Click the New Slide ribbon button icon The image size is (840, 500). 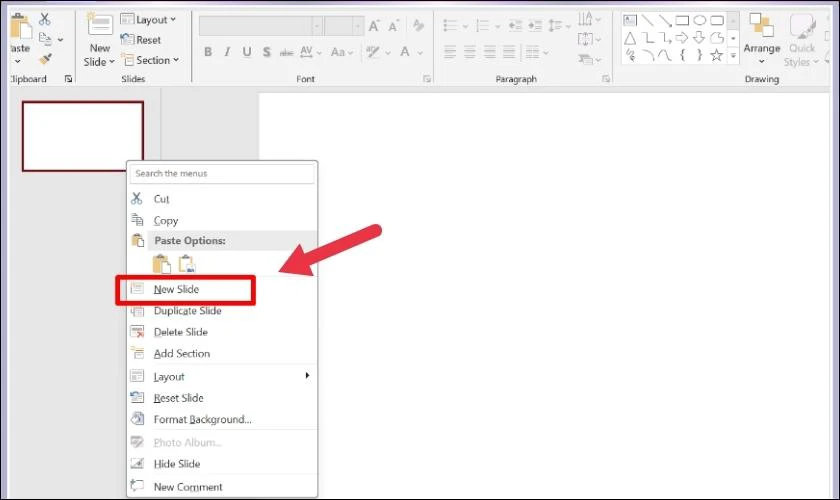coord(100,25)
